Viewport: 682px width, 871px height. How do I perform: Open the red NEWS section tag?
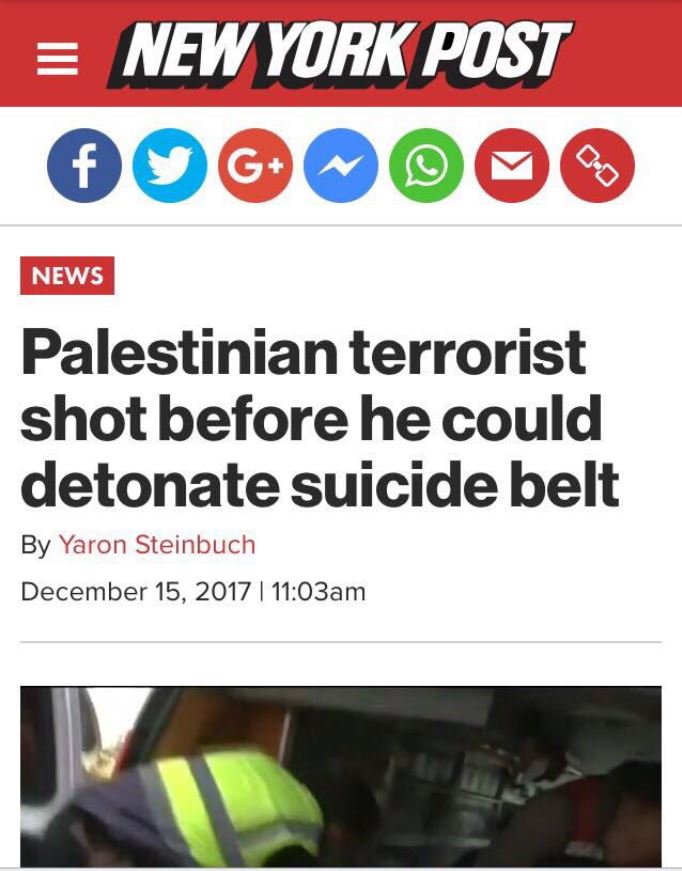(x=67, y=276)
